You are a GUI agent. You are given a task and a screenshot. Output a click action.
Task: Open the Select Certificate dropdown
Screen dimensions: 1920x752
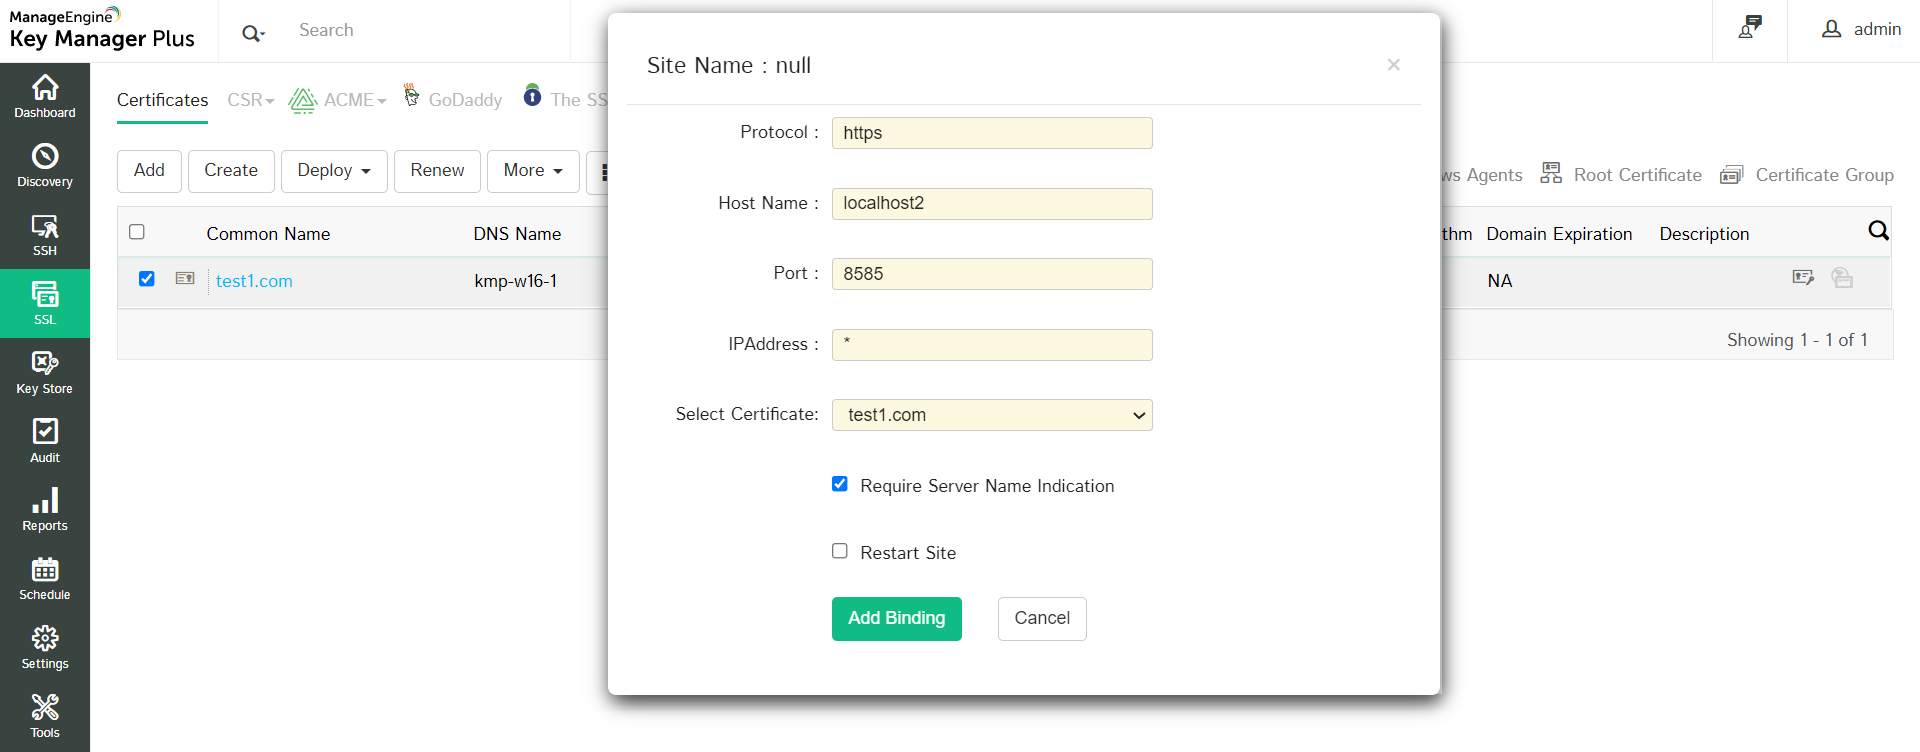click(991, 415)
